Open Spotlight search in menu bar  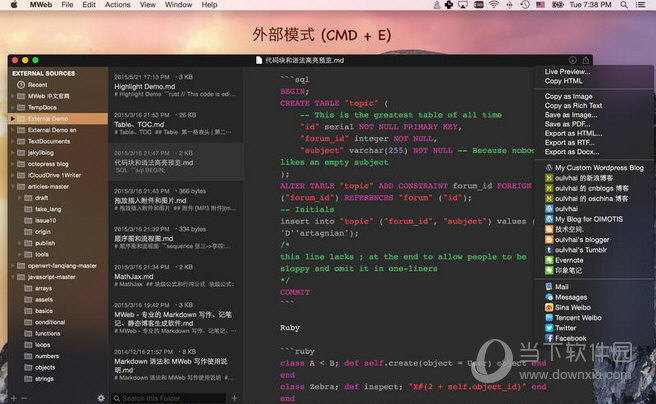[624, 5]
